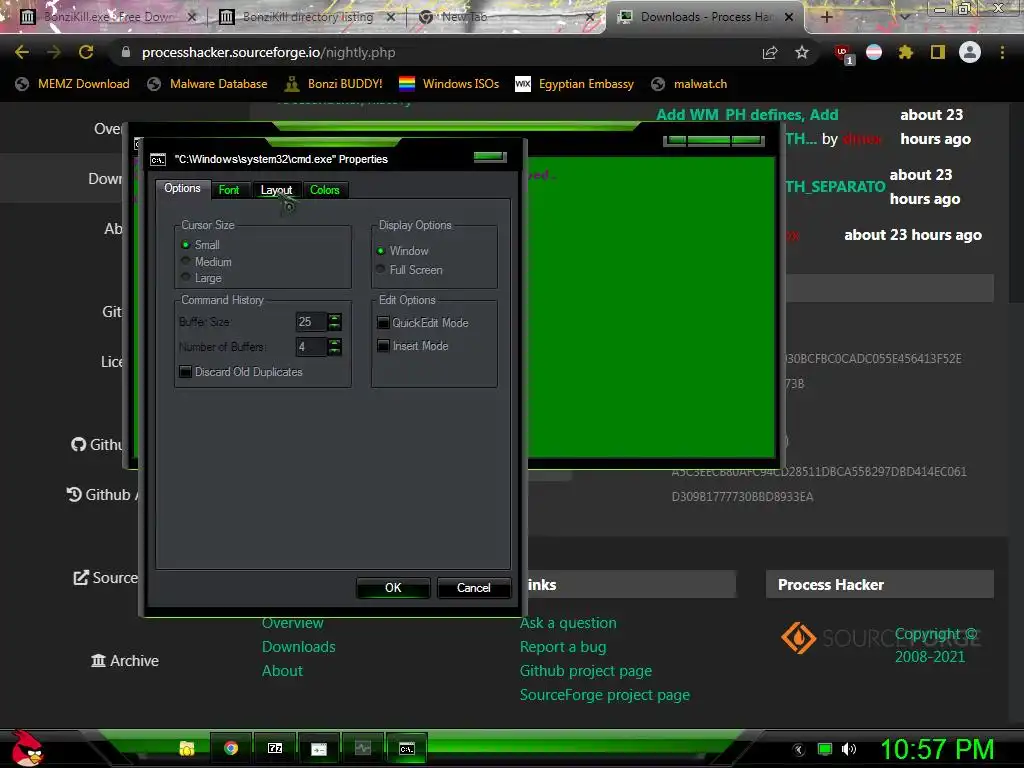This screenshot has height=768, width=1024.
Task: Click the taskbar clock showing 10:57 PM
Action: pyautogui.click(x=937, y=749)
